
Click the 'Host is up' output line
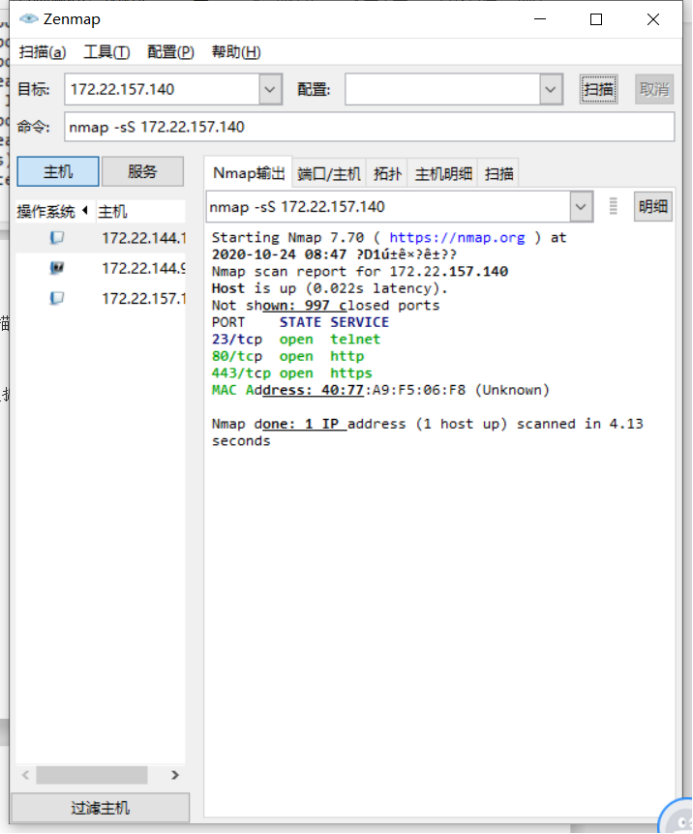pos(330,288)
